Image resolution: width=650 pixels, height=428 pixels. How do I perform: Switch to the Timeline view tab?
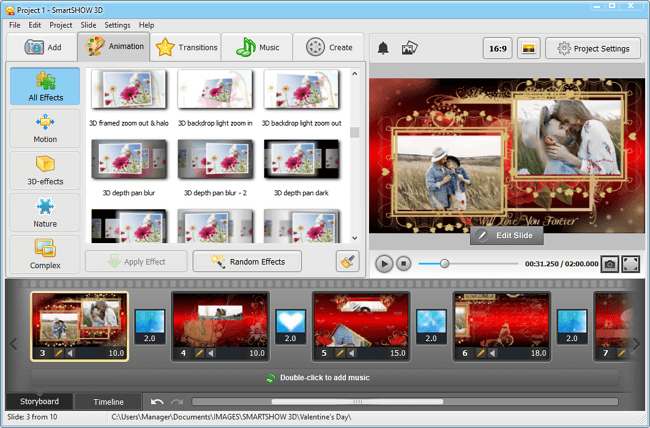108,402
